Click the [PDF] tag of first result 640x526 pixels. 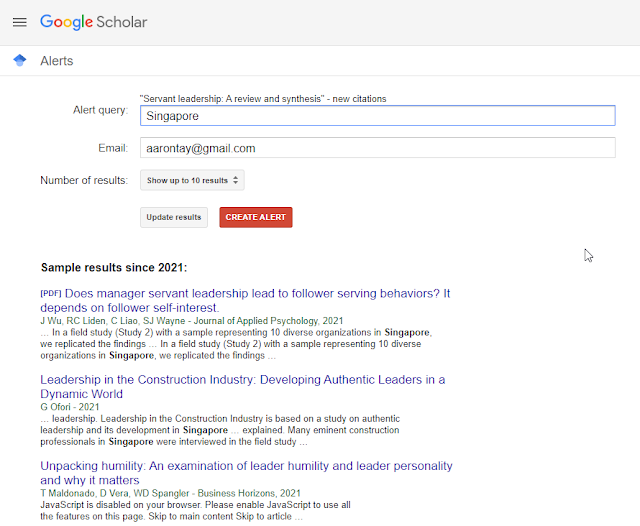pyautogui.click(x=51, y=293)
